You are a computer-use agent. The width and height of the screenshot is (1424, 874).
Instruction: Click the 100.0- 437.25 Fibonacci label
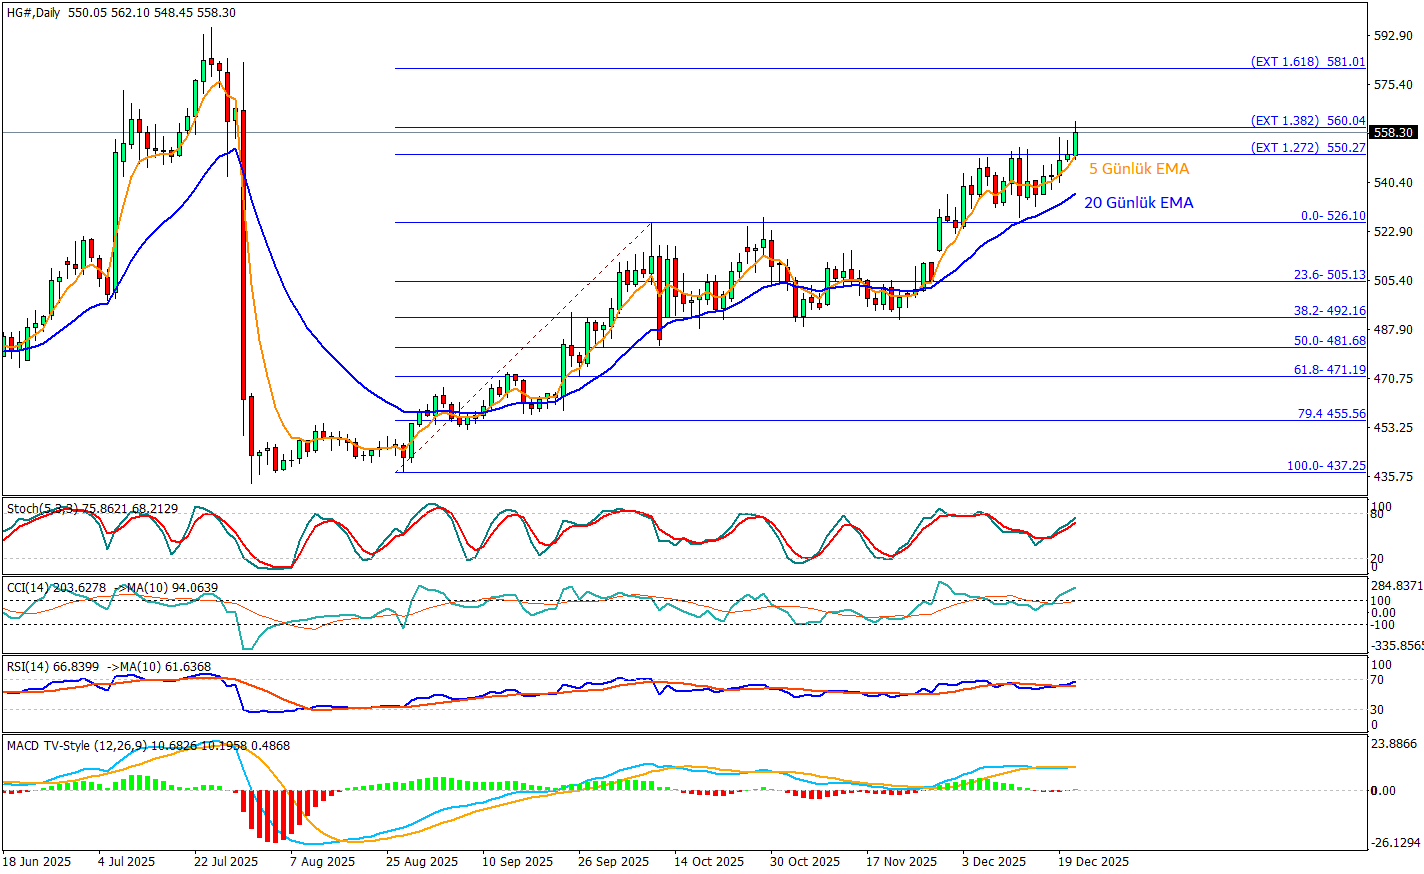tap(1326, 466)
